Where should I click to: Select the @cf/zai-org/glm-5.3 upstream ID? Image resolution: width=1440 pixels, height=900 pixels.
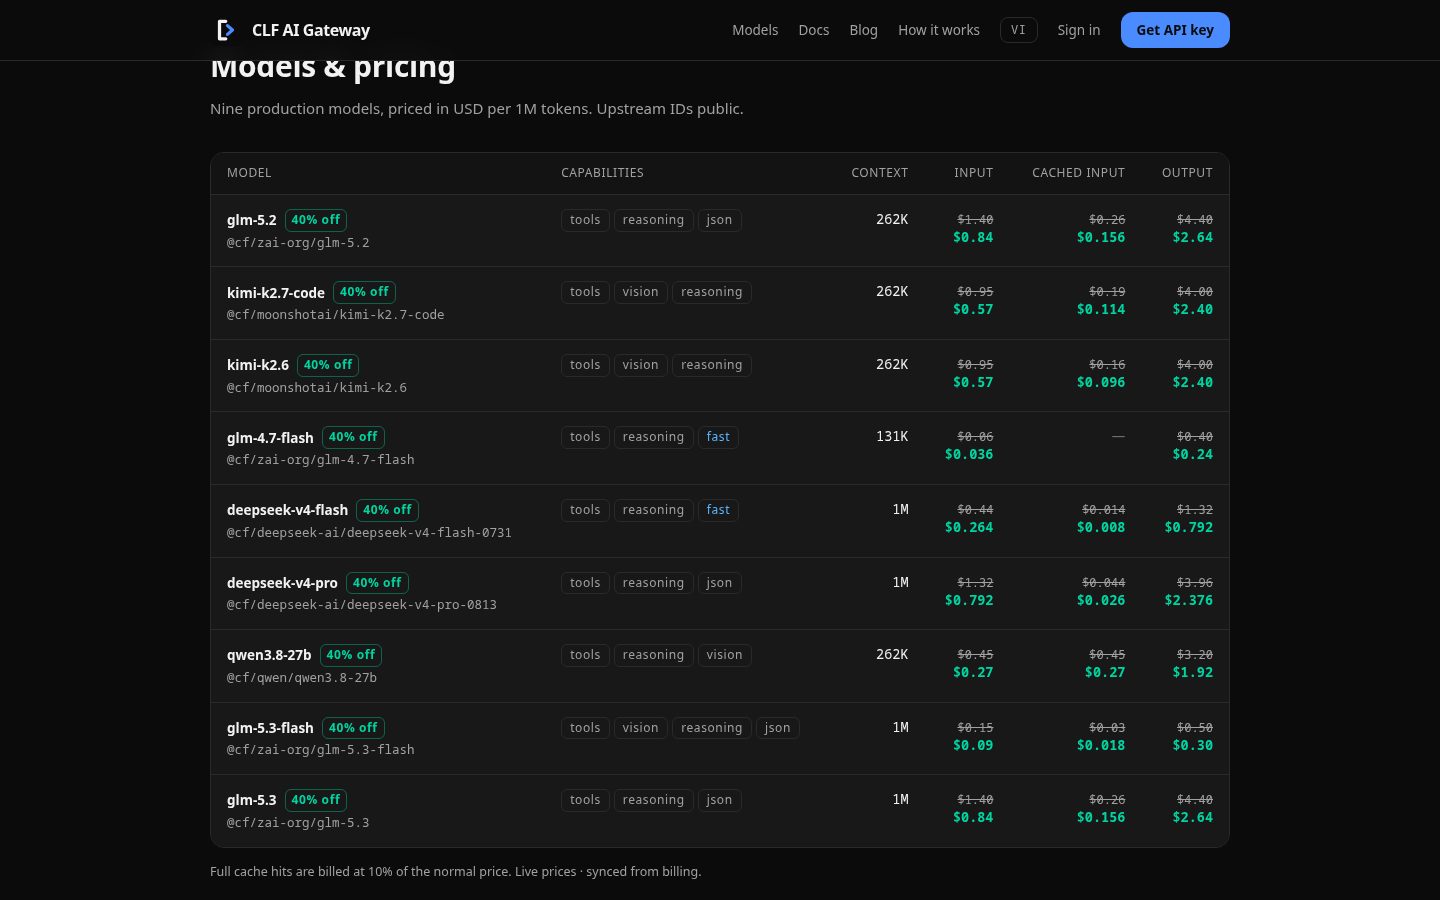[x=298, y=823]
